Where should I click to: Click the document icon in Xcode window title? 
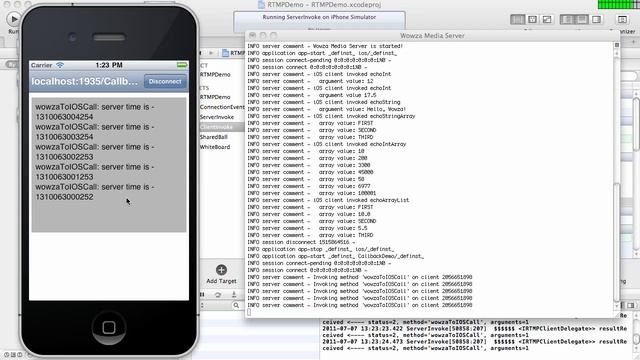pyautogui.click(x=262, y=4)
